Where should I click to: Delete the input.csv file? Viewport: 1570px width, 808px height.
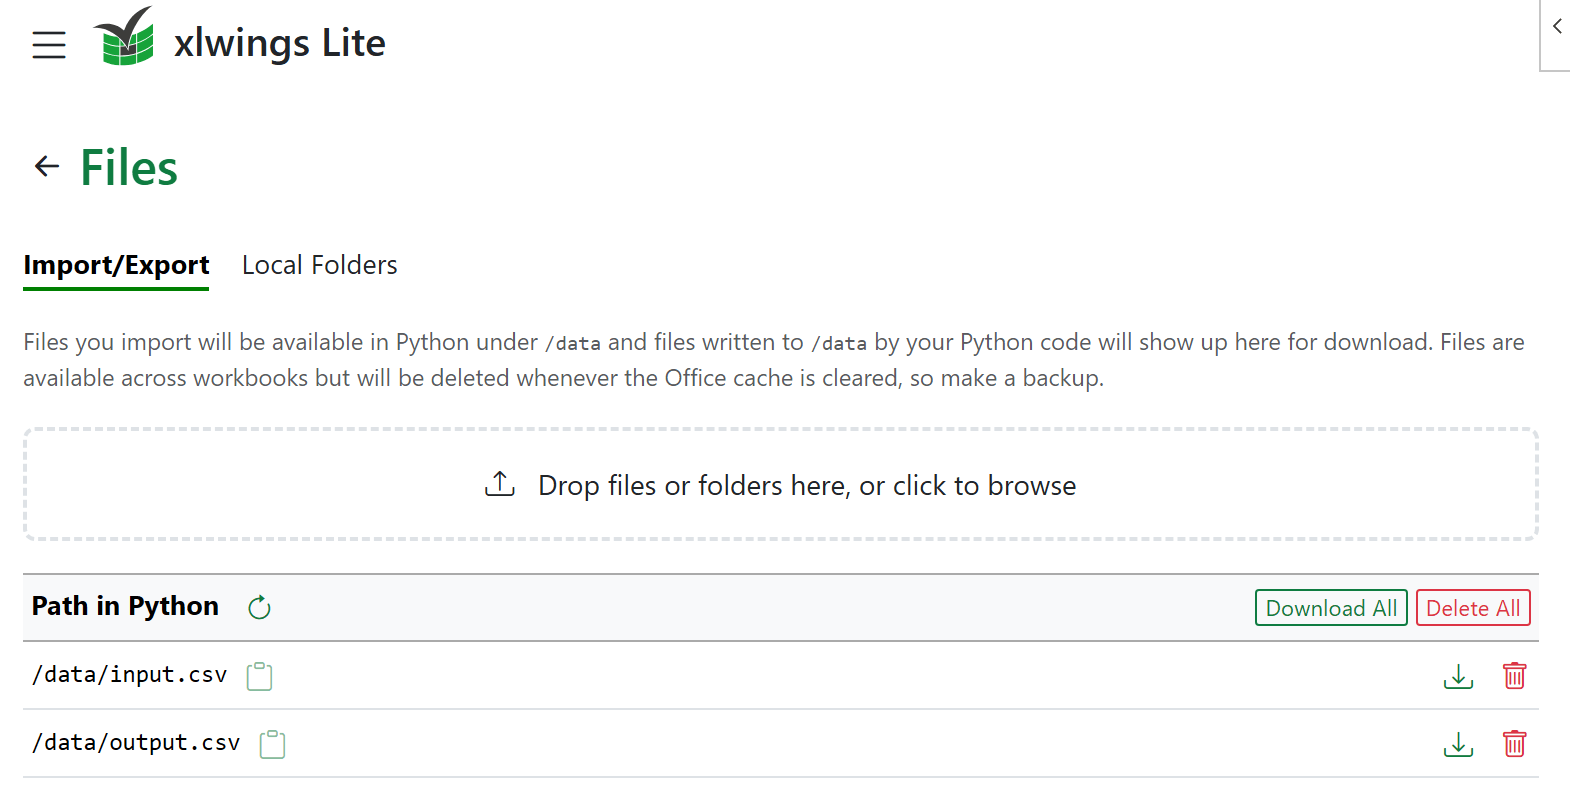click(x=1514, y=676)
